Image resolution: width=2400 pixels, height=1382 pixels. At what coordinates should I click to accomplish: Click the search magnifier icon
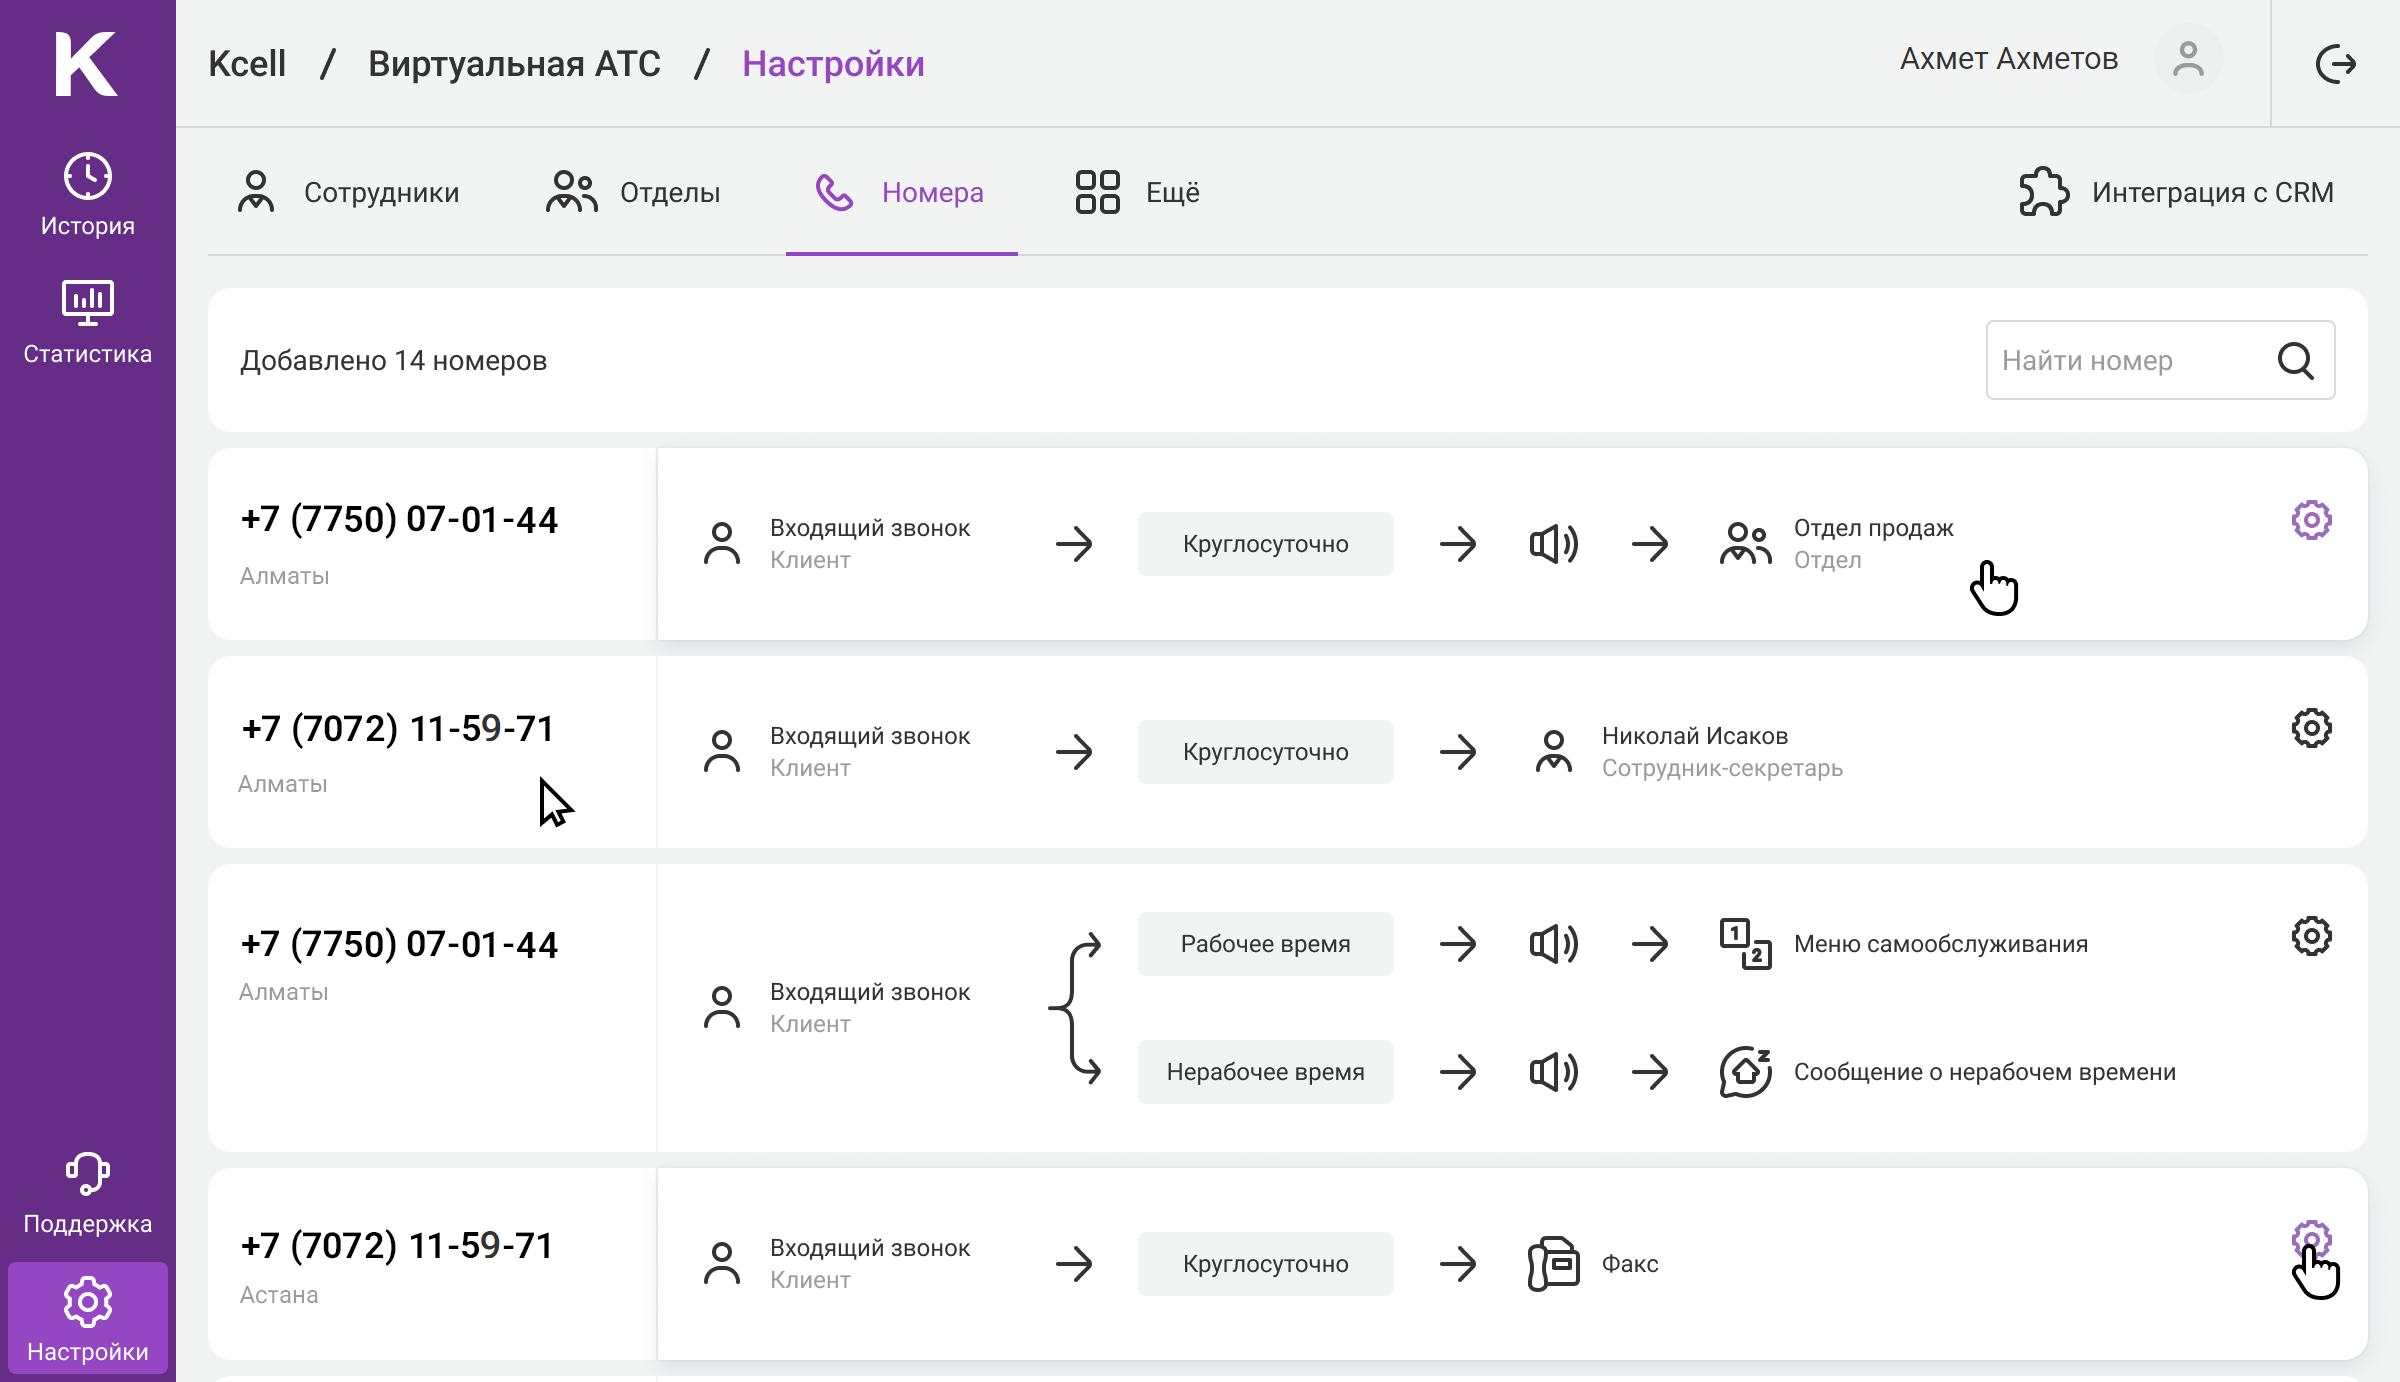2296,360
